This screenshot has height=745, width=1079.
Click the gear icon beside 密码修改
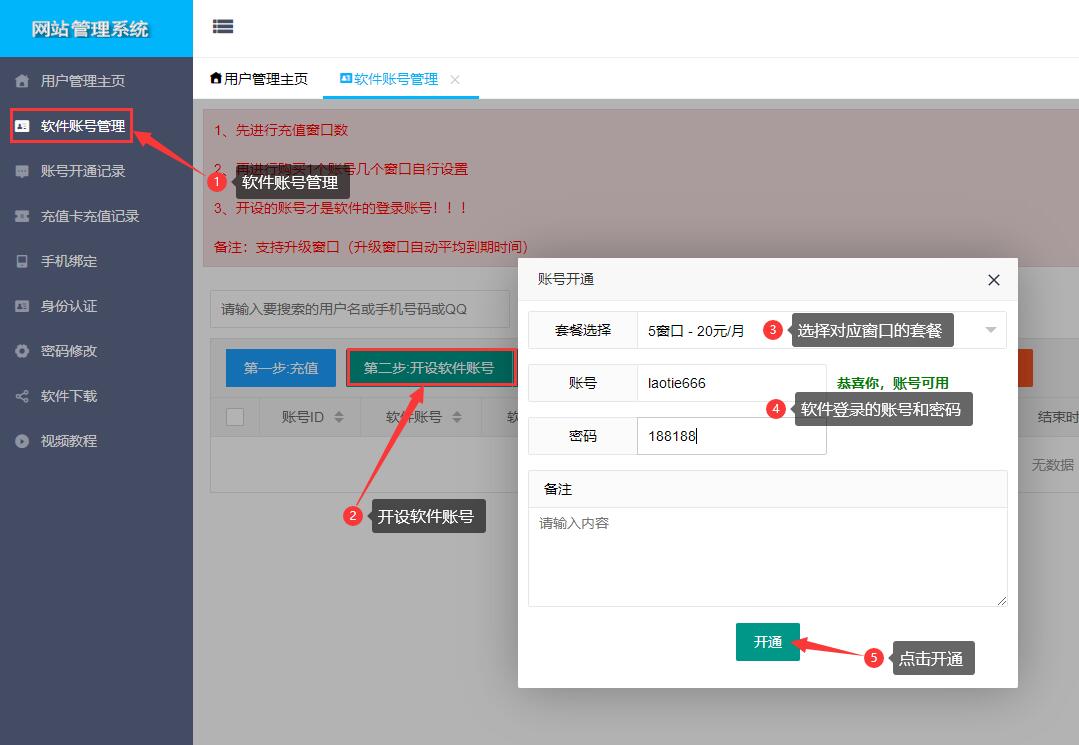pyautogui.click(x=22, y=351)
